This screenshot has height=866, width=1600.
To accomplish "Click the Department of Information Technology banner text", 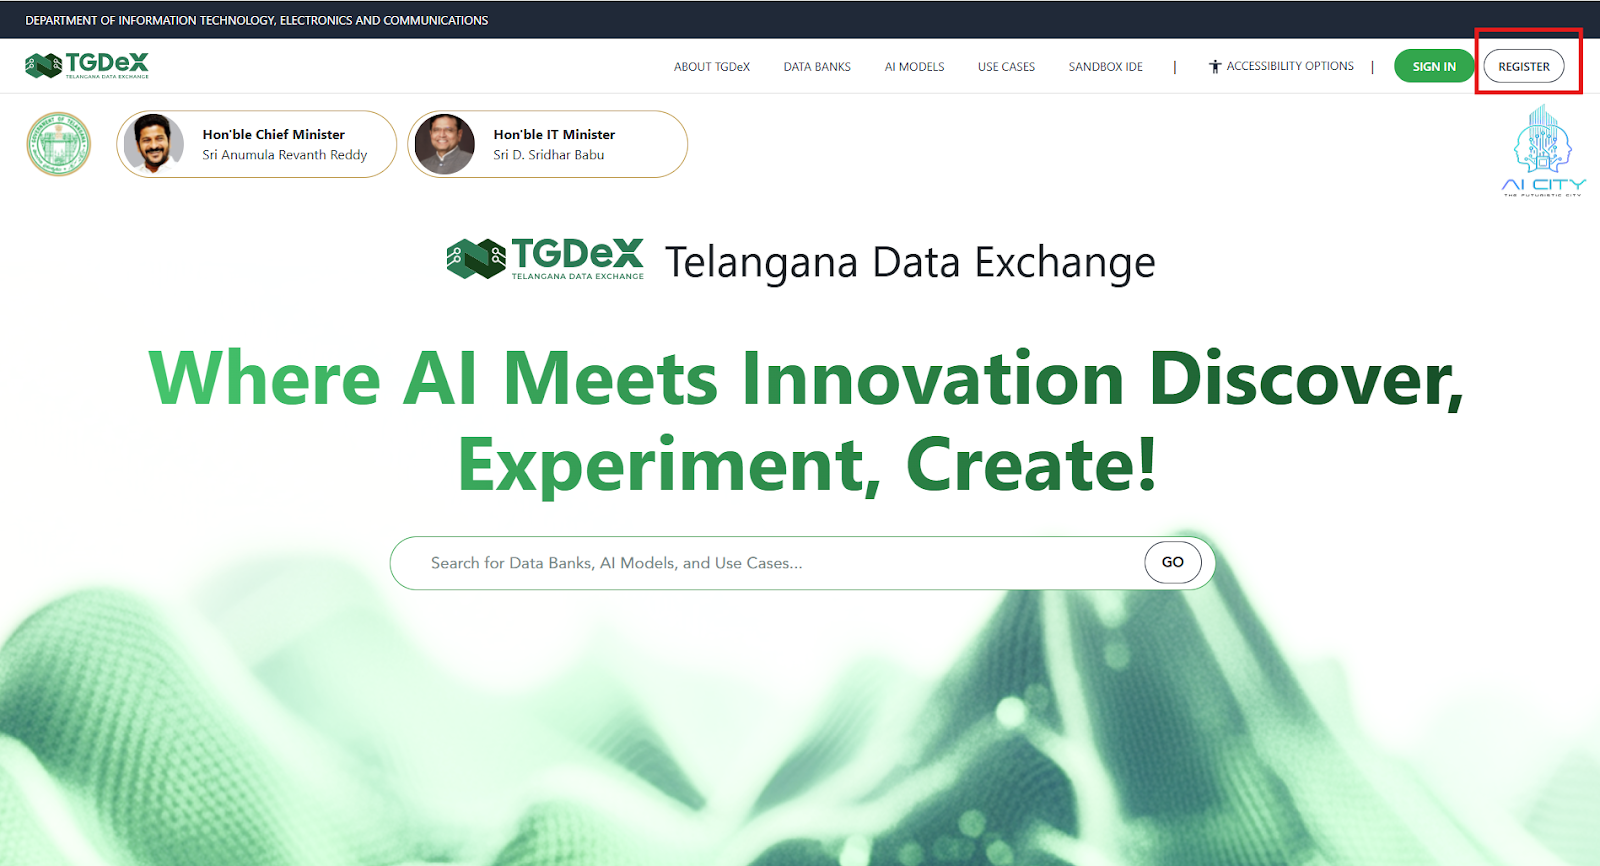I will (257, 20).
